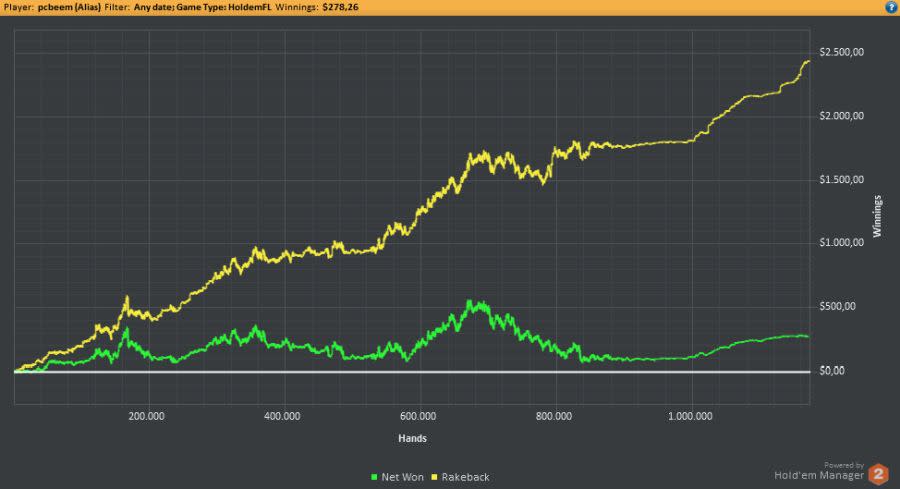Click the 600.000 hands axis label
This screenshot has height=489, width=900.
[418, 416]
